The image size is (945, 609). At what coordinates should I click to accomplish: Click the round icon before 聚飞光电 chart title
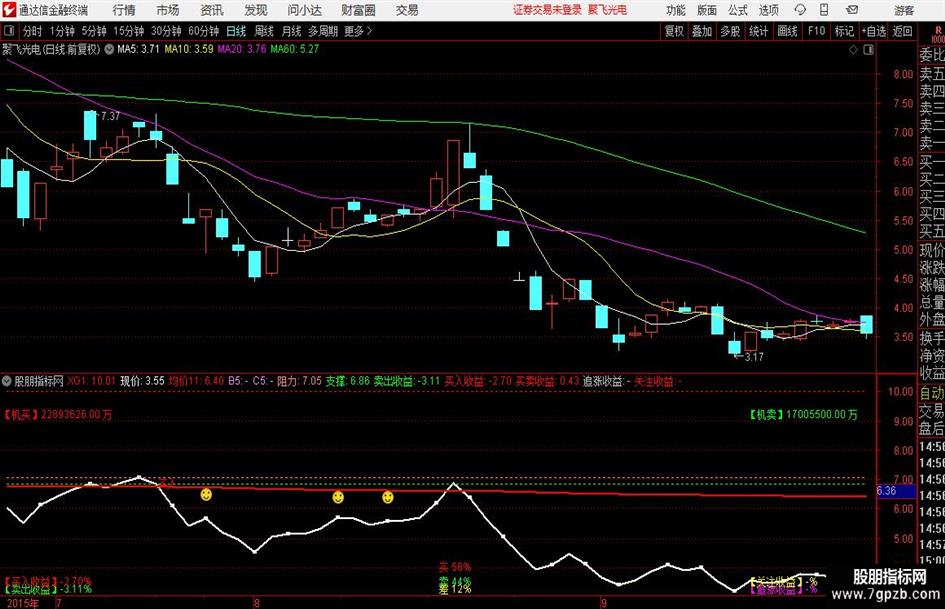tap(109, 49)
